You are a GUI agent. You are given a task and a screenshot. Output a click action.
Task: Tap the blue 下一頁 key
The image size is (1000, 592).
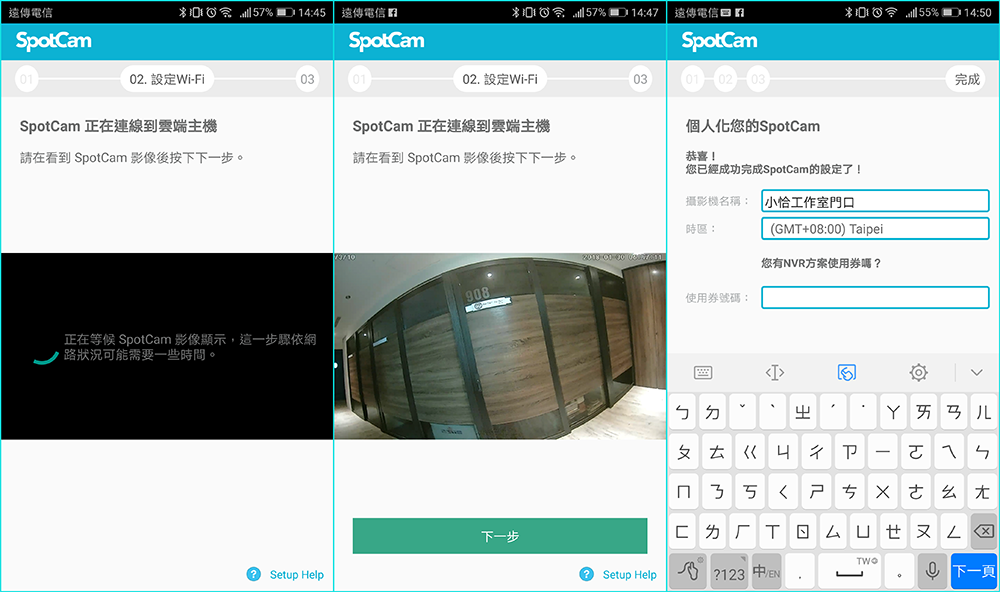(974, 571)
